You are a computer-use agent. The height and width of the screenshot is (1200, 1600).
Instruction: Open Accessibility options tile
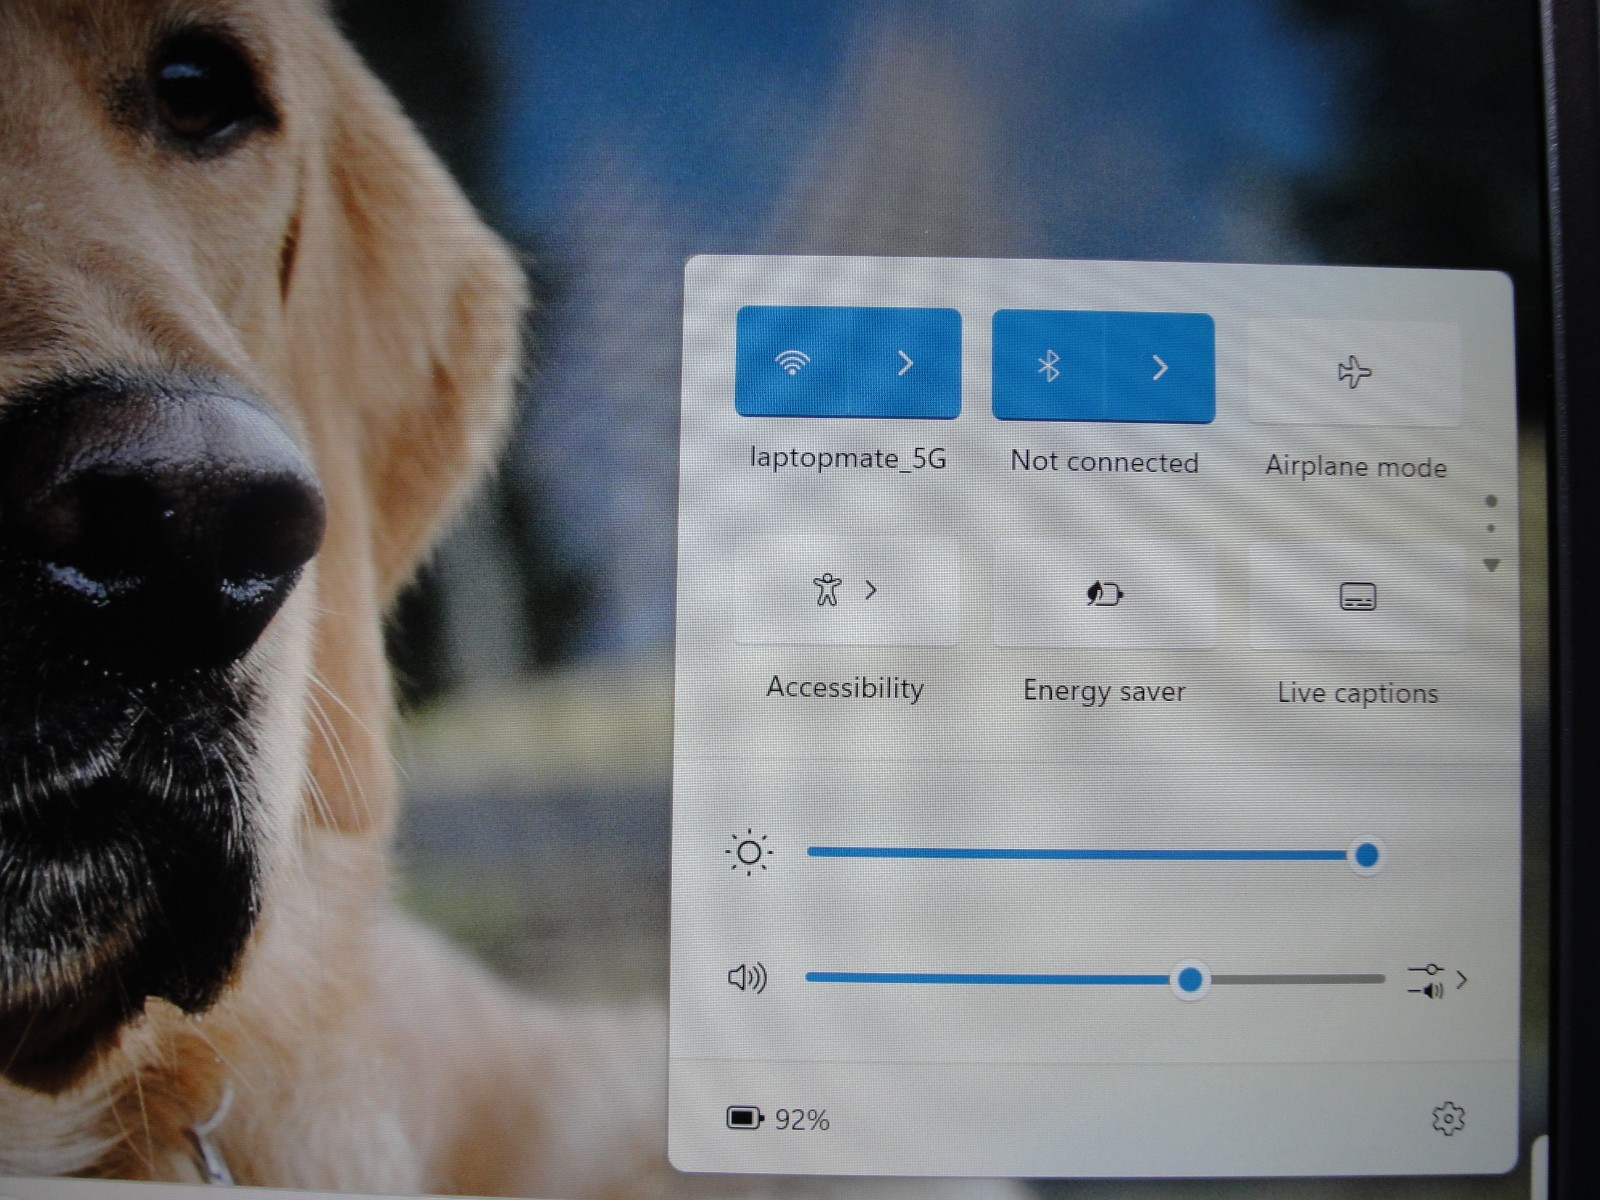point(846,590)
